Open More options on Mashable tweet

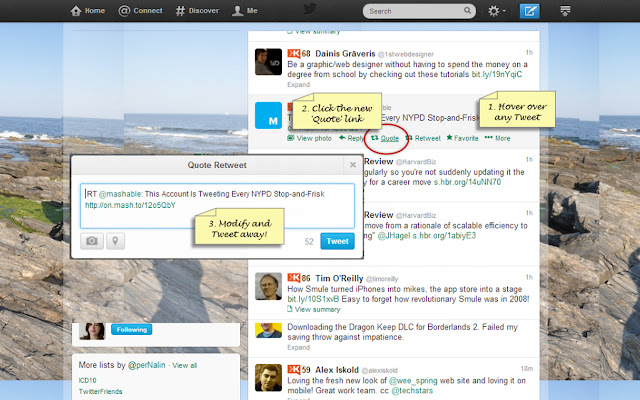[497, 138]
